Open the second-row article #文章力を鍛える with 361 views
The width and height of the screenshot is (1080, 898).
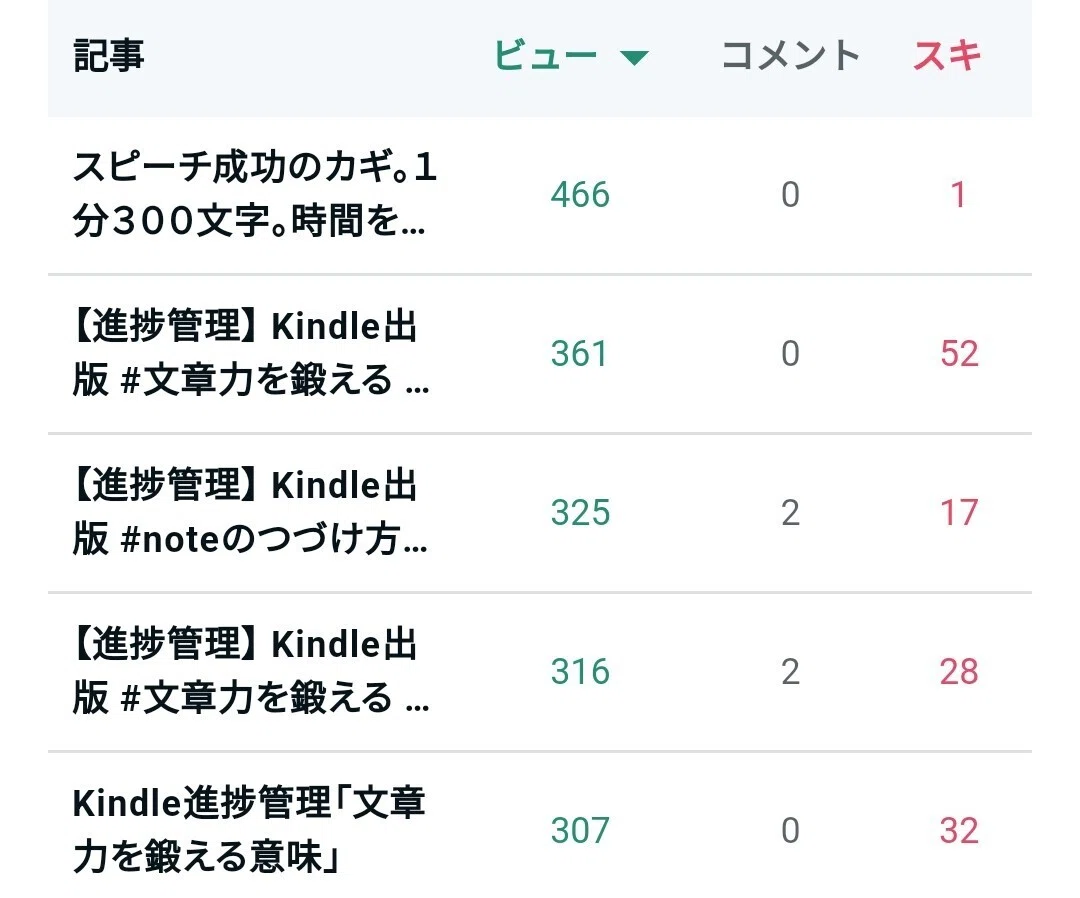point(251,353)
